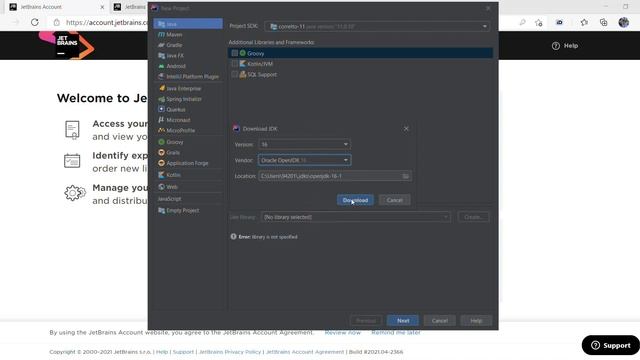Open Help on the JetBrains website header
The width and height of the screenshot is (640, 360).
pos(565,46)
